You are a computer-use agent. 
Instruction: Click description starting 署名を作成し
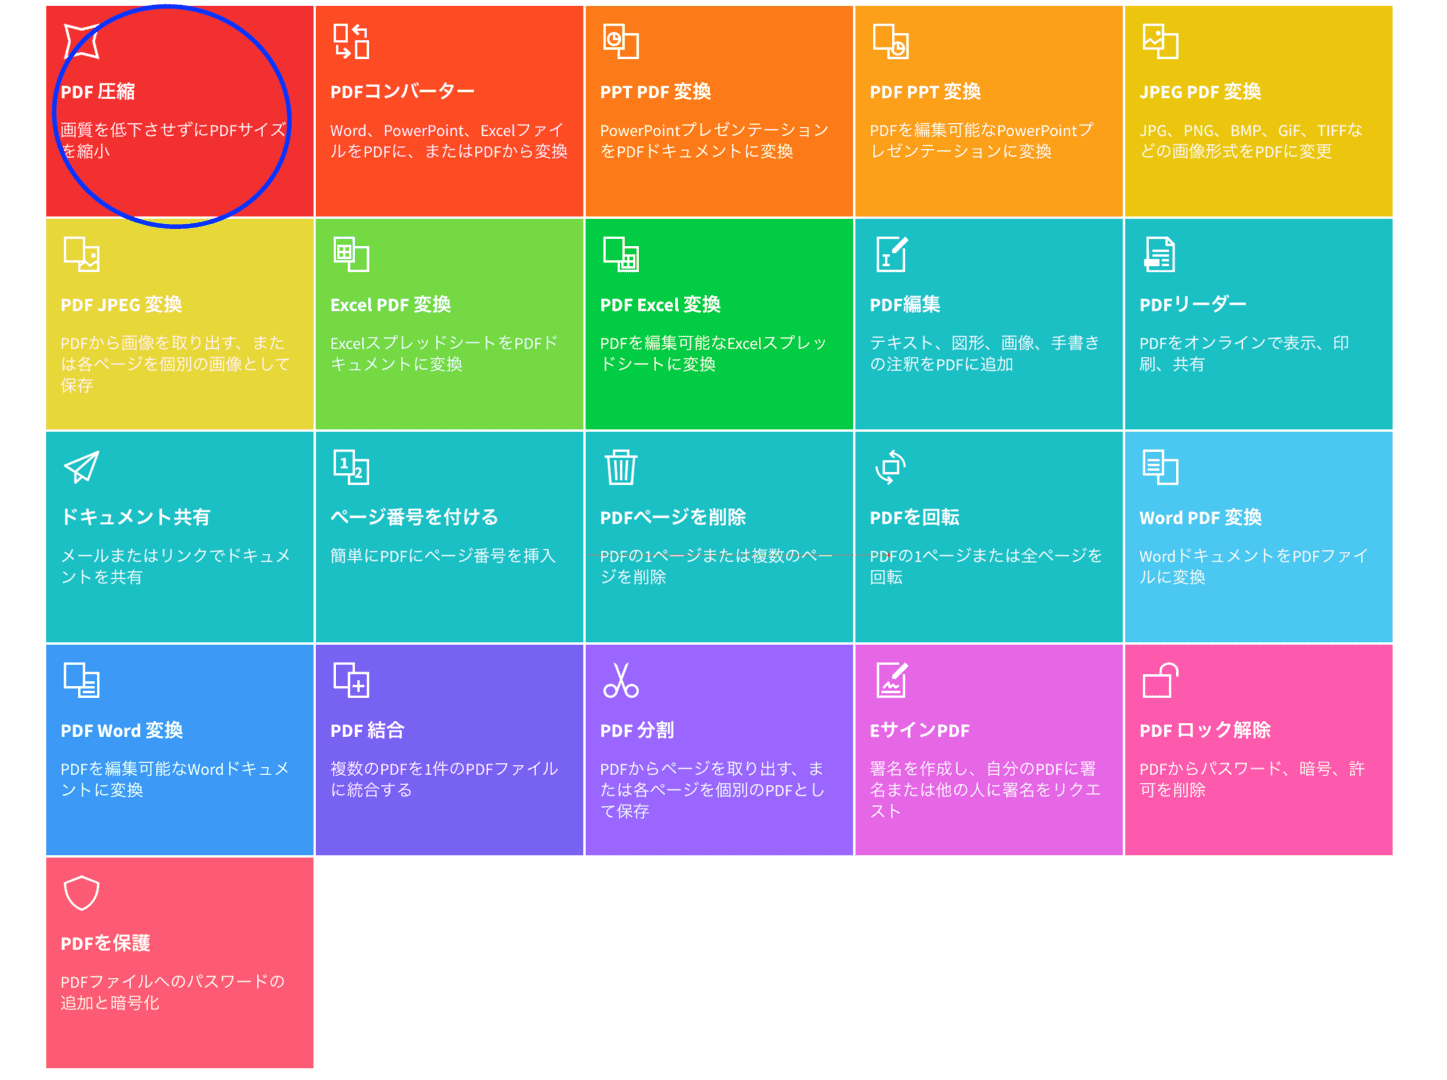[985, 790]
